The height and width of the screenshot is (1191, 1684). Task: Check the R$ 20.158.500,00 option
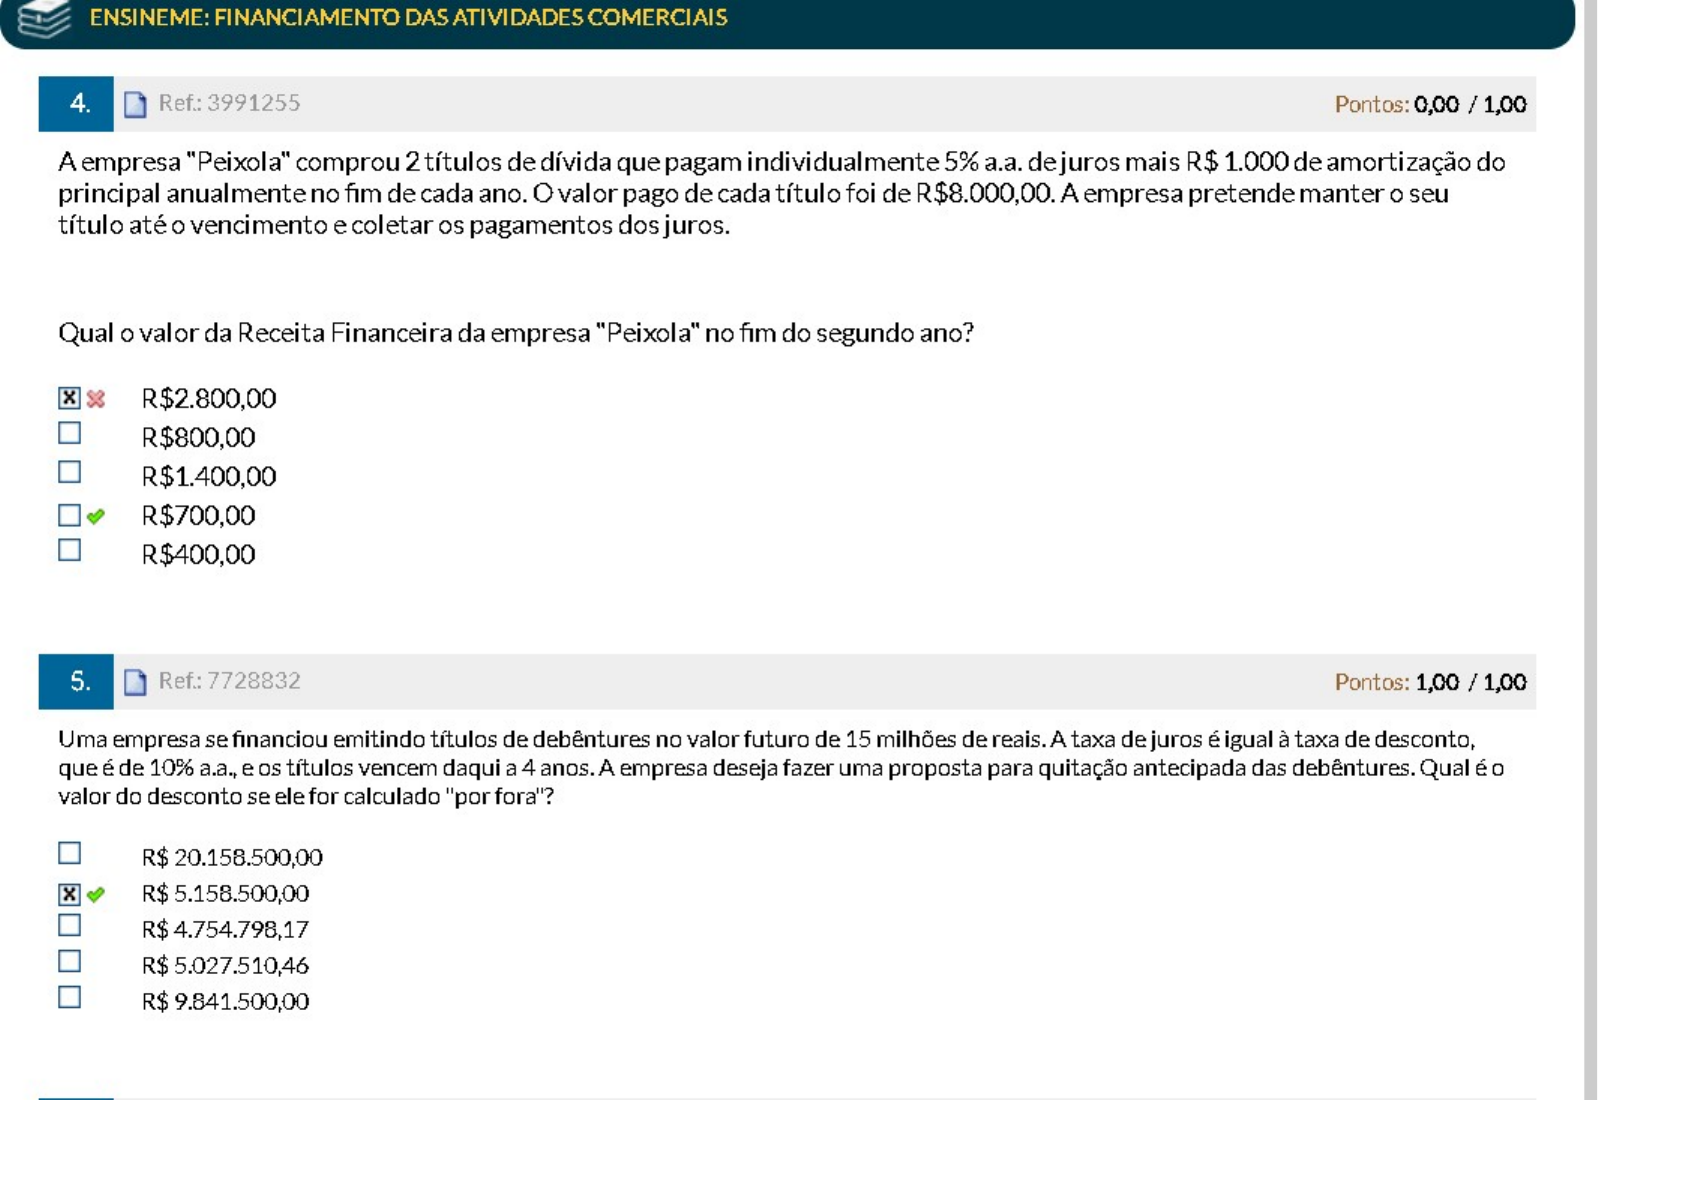point(69,853)
